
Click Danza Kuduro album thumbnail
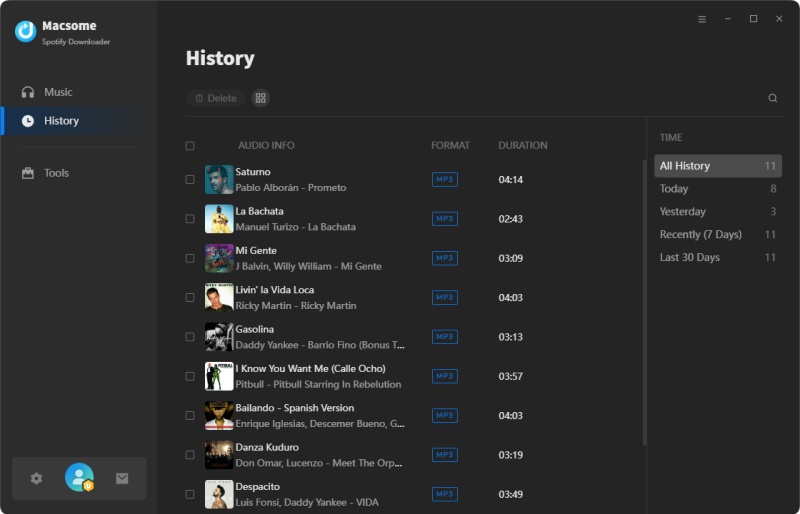pyautogui.click(x=219, y=455)
